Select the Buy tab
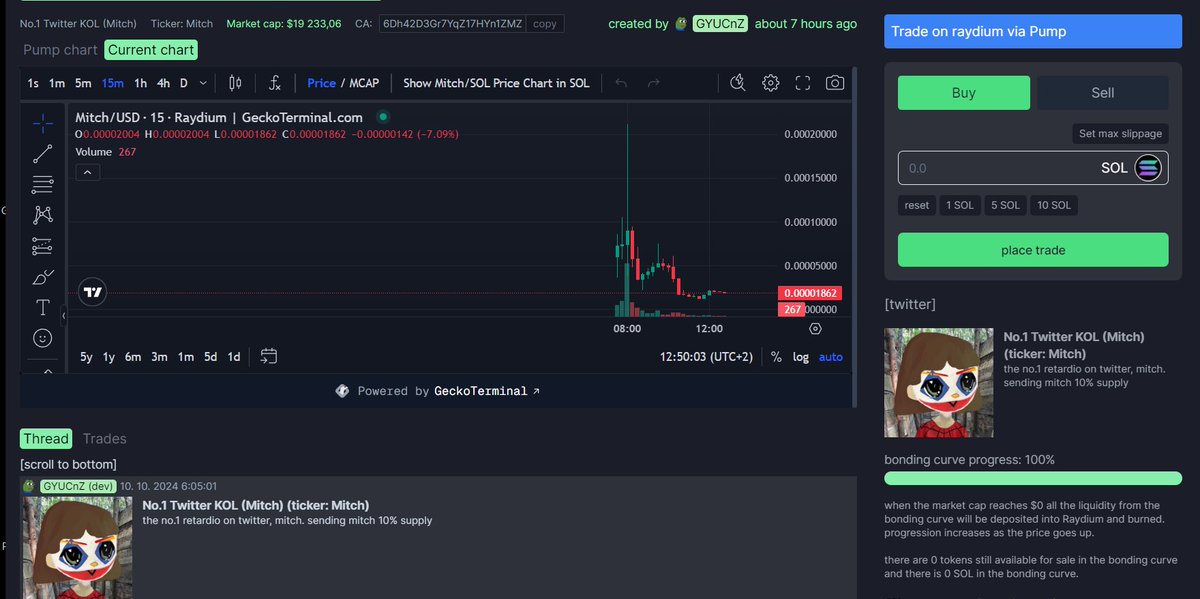Screen dimensions: 1200x599 click(963, 93)
